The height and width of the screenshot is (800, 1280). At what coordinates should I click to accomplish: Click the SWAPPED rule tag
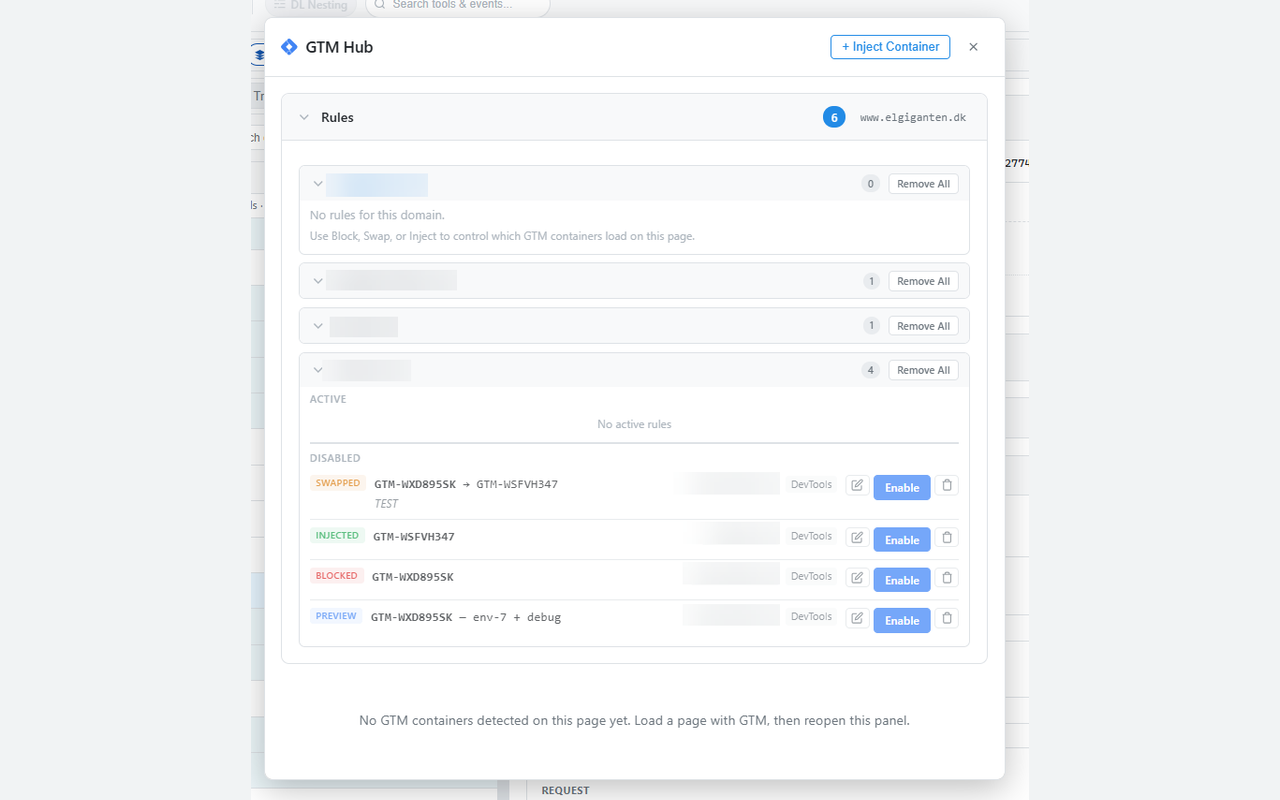coord(338,483)
